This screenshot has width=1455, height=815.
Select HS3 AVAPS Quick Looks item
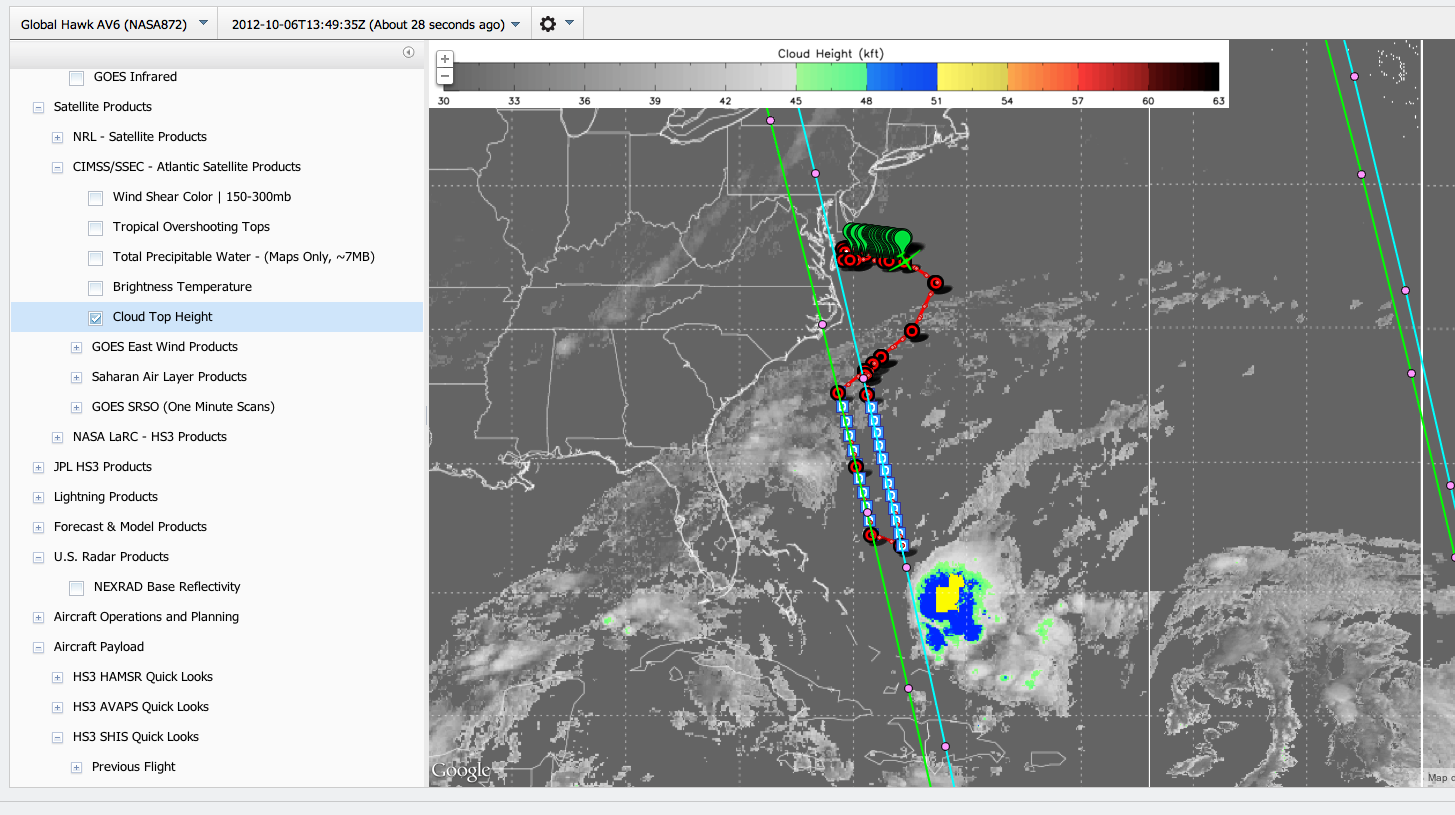pos(140,707)
